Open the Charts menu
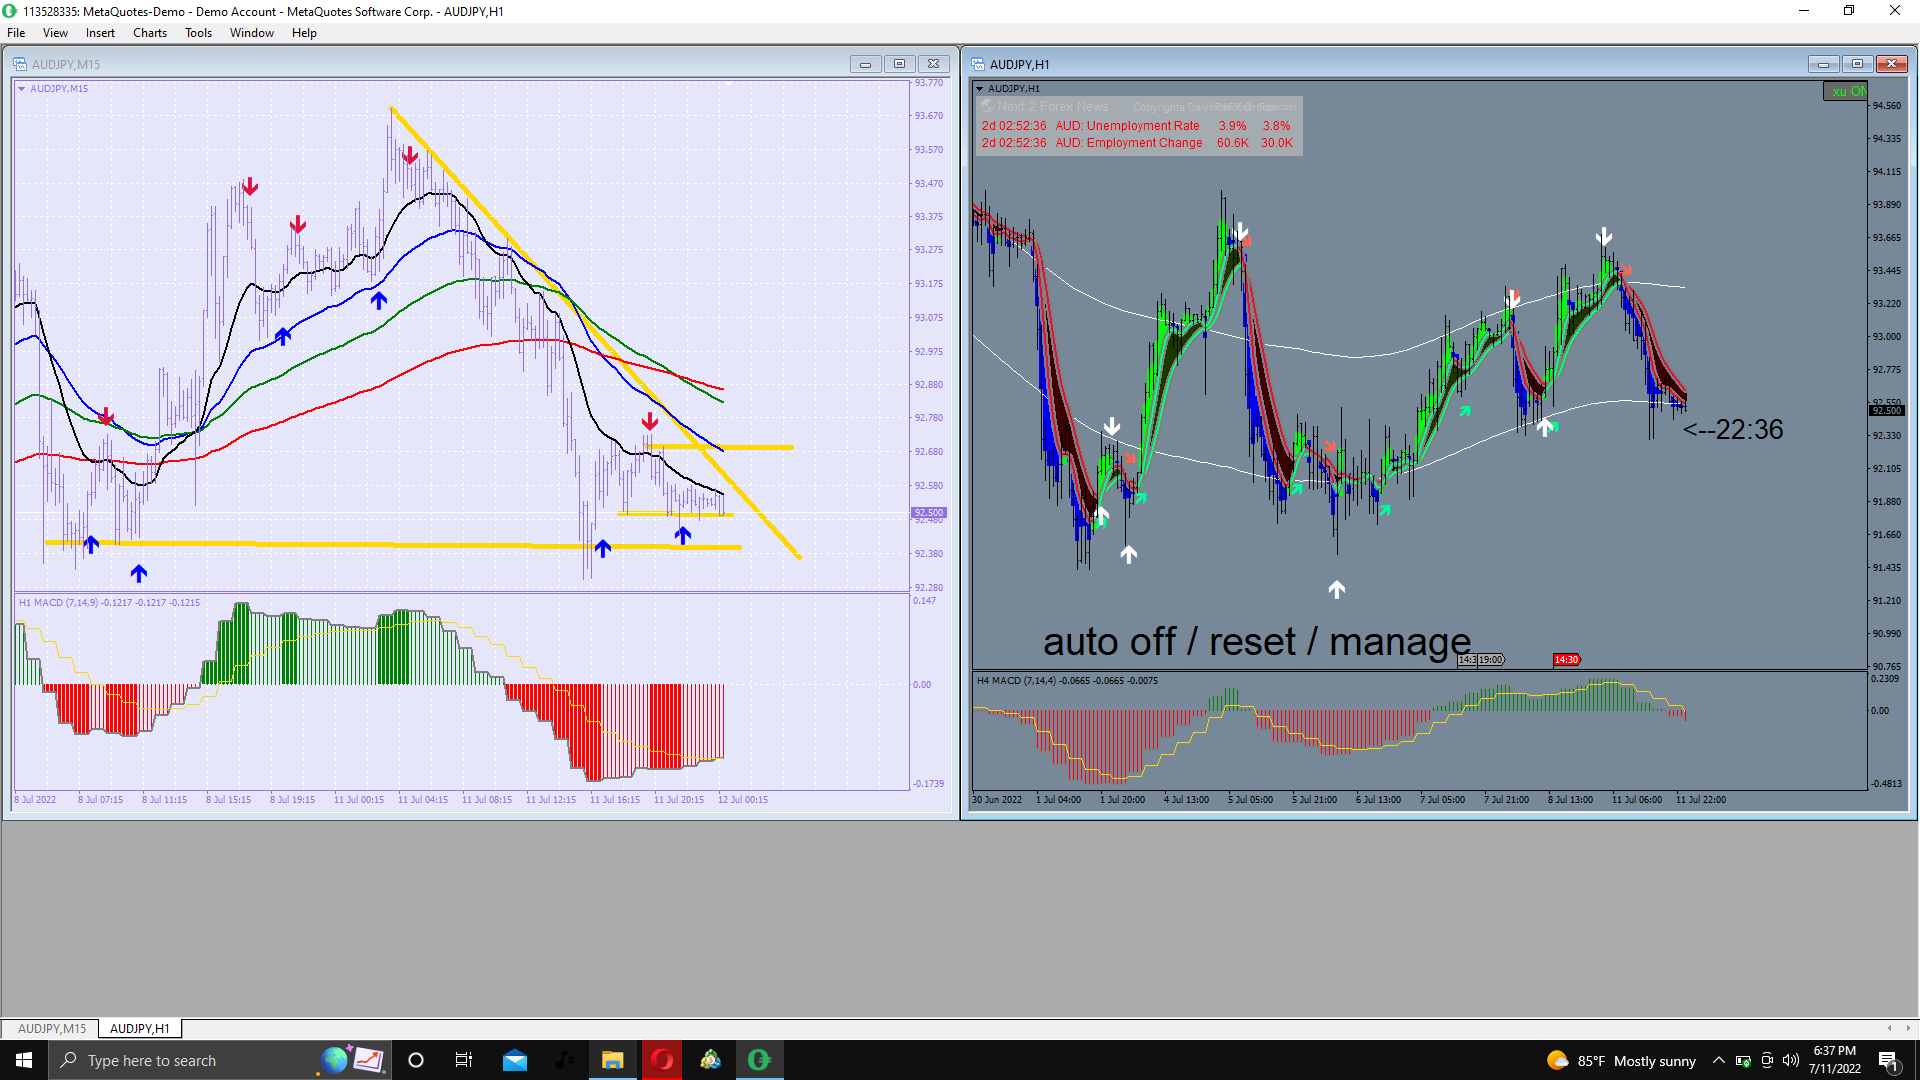This screenshot has height=1080, width=1920. coord(149,33)
